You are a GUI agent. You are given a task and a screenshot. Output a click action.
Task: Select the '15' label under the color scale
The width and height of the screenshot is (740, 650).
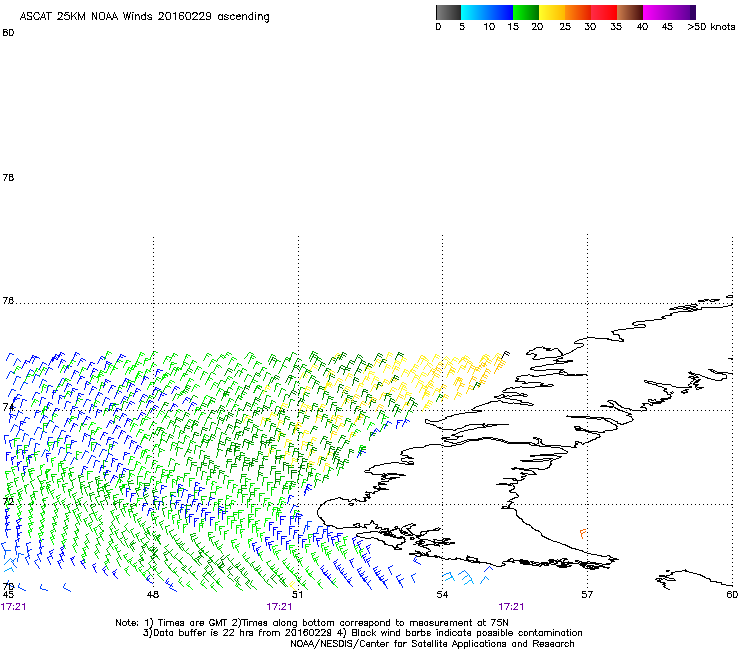tap(513, 27)
